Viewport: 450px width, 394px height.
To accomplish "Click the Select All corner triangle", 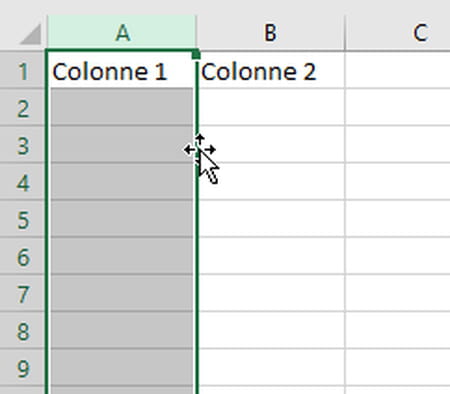I will pyautogui.click(x=31, y=34).
